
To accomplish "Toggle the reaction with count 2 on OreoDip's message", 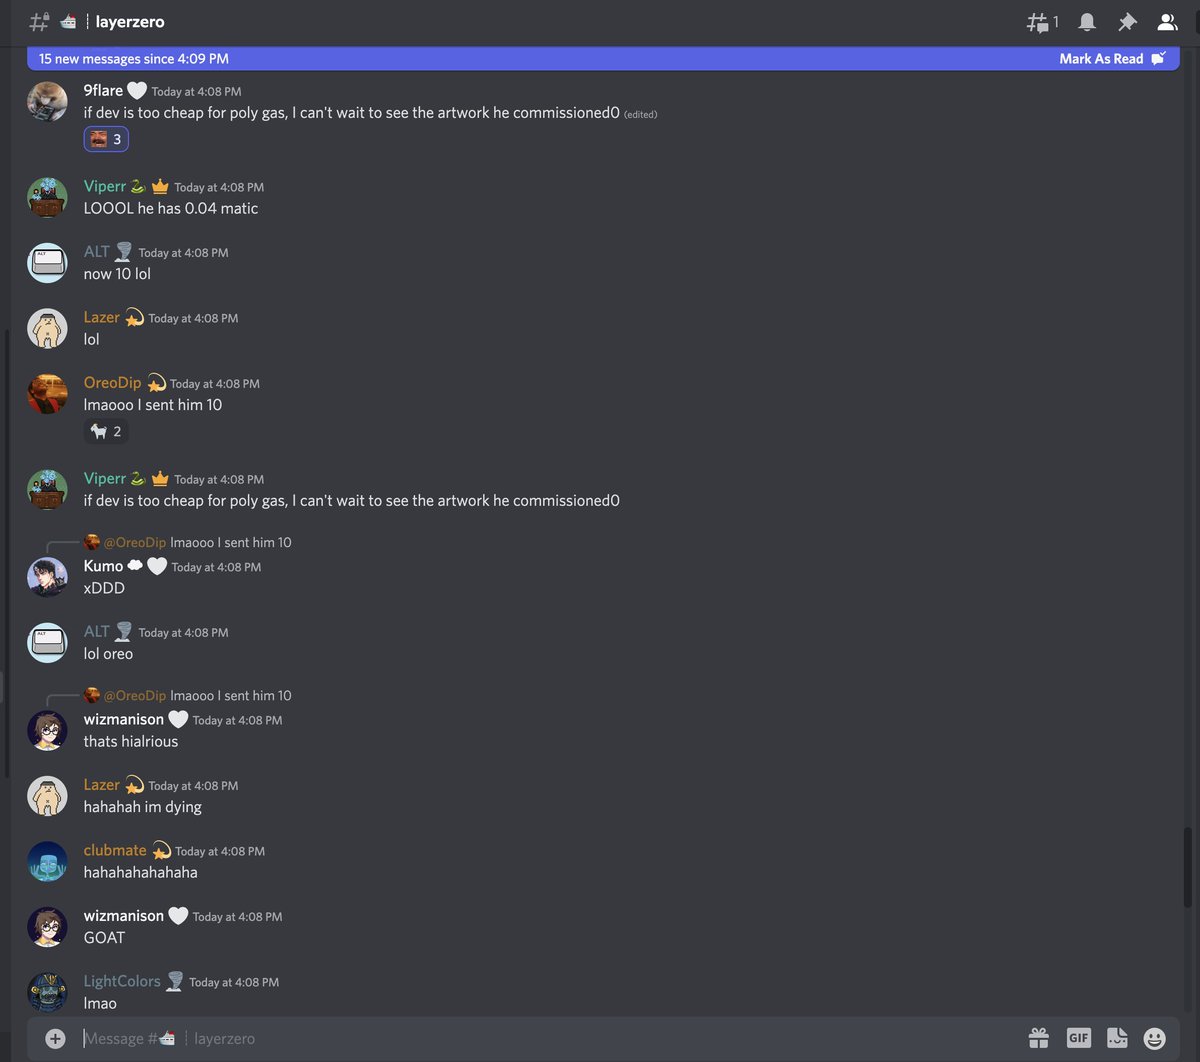I will click(106, 431).
